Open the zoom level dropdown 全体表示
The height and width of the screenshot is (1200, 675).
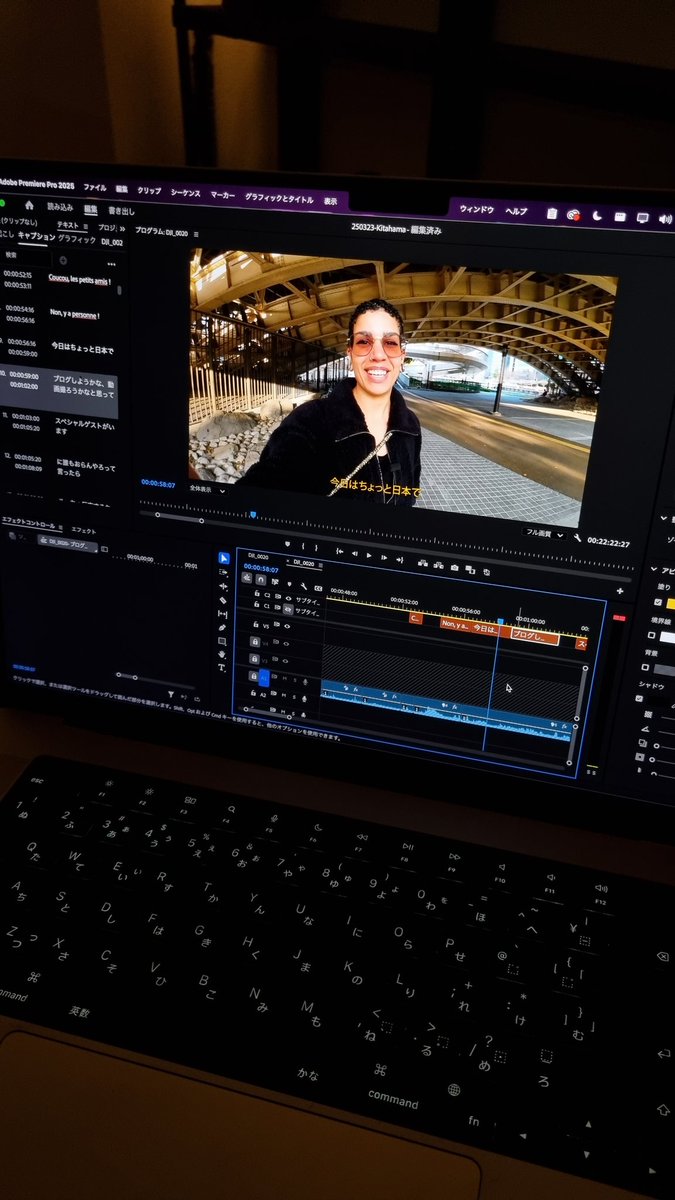coord(207,490)
